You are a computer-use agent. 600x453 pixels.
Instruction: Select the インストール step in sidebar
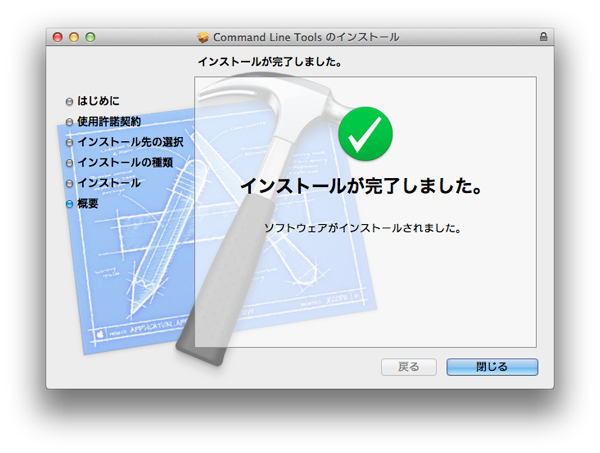click(x=109, y=183)
